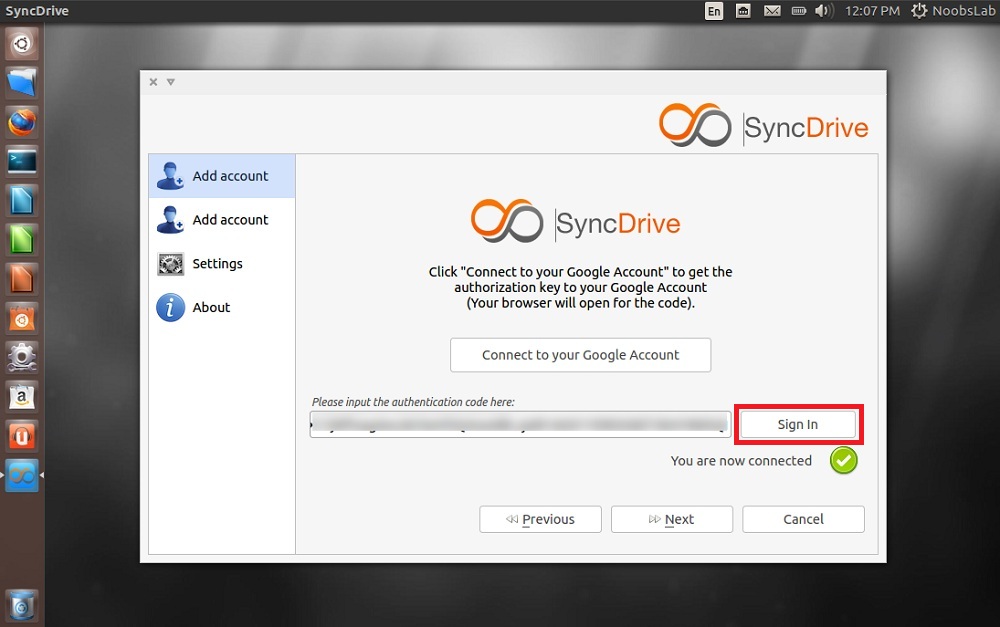The width and height of the screenshot is (1000, 627).
Task: Proceed with the Next button
Action: coord(672,519)
